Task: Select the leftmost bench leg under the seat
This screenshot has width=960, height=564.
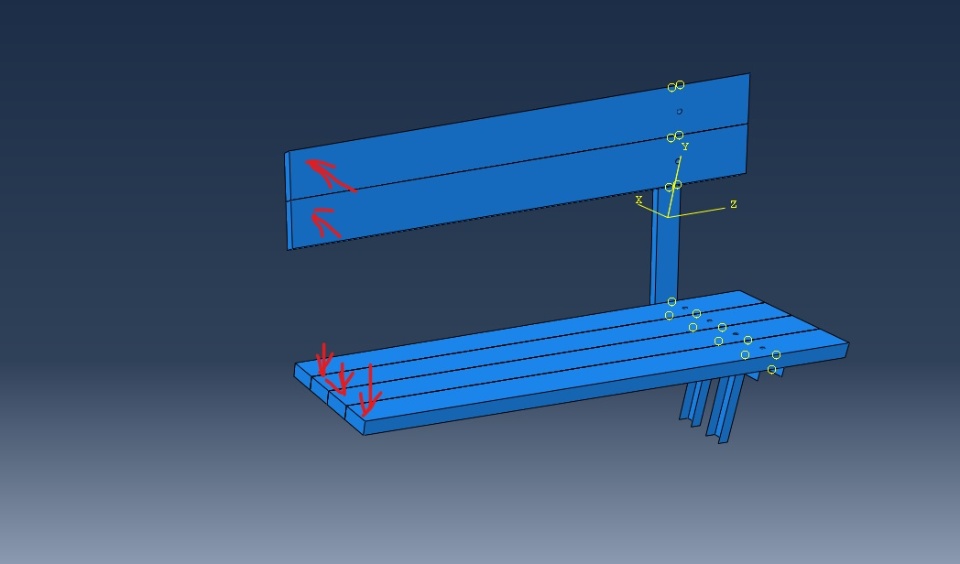Action: (695, 403)
